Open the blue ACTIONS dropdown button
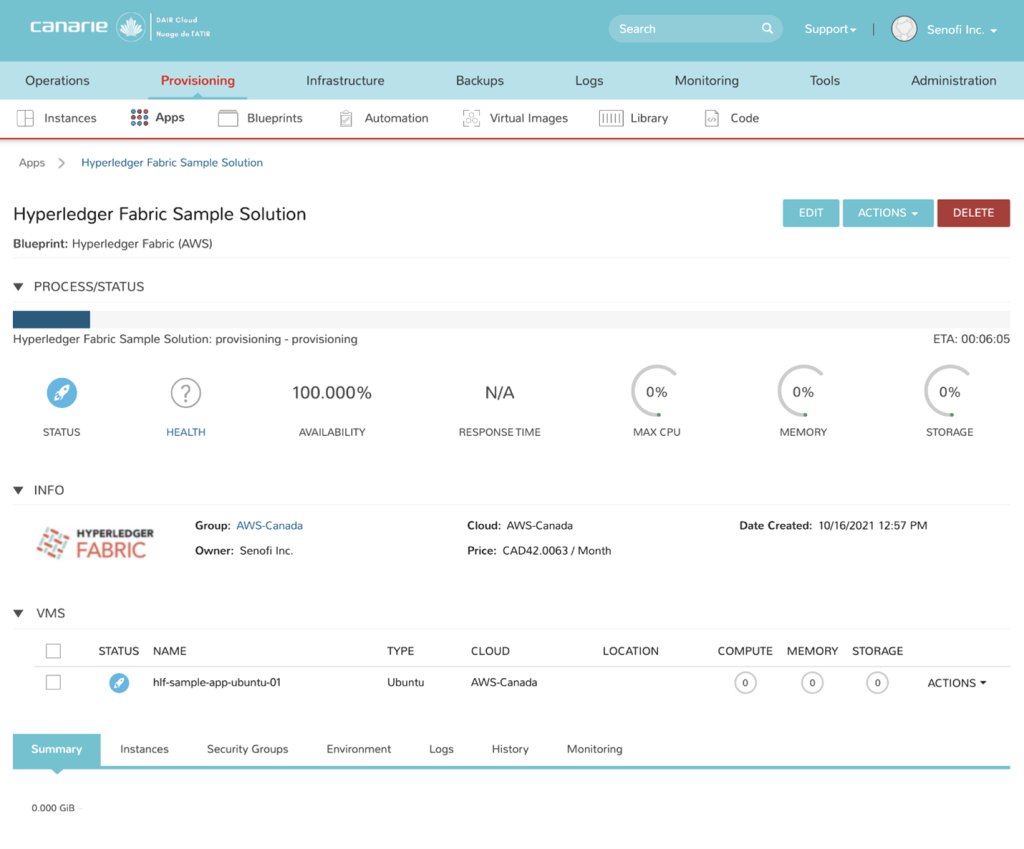This screenshot has width=1024, height=849. [x=888, y=213]
